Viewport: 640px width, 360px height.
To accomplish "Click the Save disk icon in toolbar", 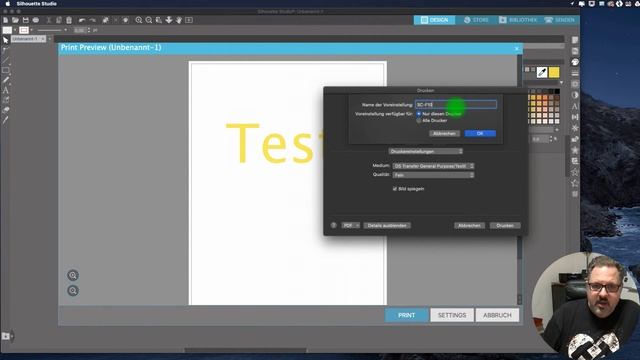I will [26, 20].
